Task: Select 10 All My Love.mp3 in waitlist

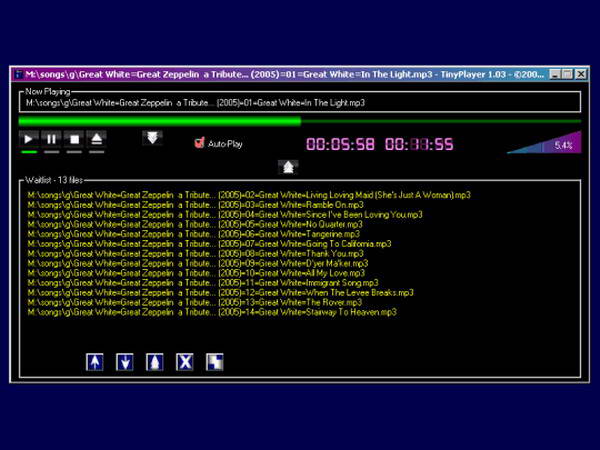Action: (x=196, y=273)
